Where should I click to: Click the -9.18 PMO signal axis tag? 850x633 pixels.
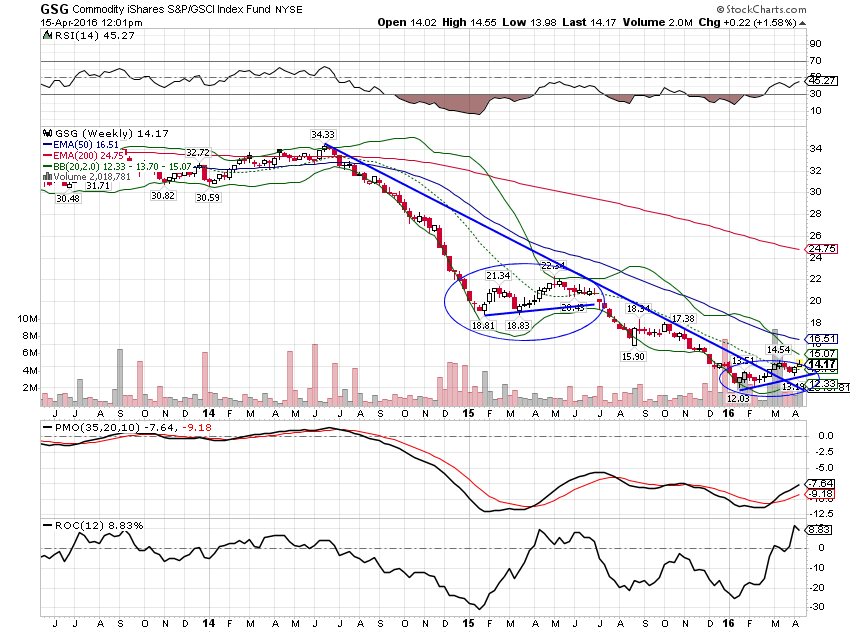[821, 494]
